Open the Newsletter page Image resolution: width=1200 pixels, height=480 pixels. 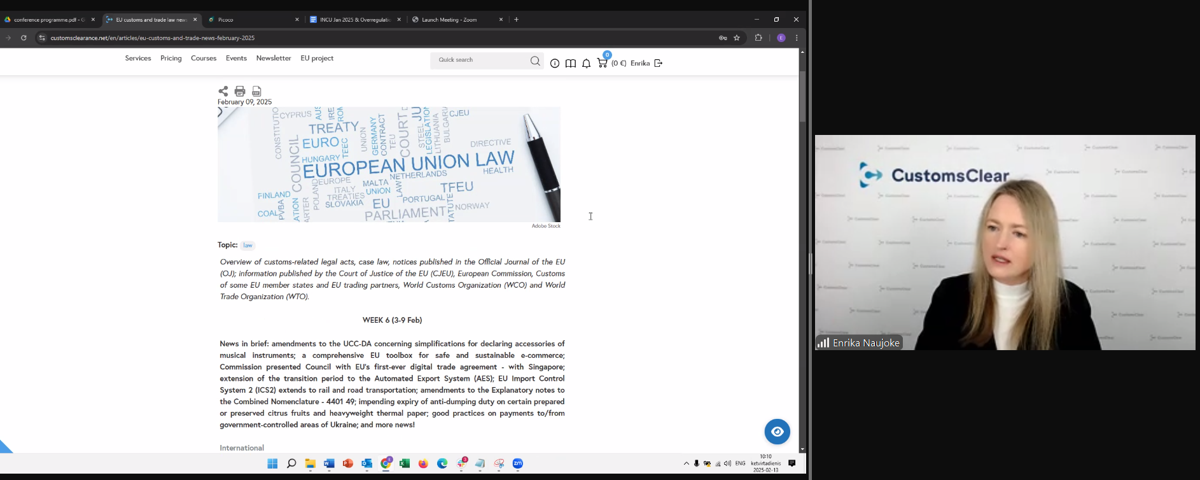tap(273, 58)
